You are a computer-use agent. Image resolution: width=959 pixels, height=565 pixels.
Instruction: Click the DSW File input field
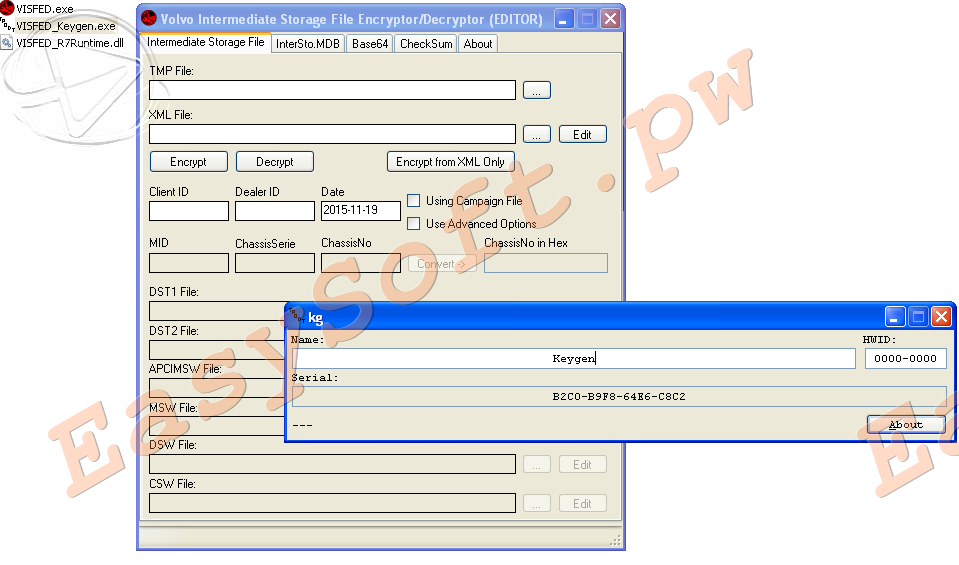(x=332, y=463)
